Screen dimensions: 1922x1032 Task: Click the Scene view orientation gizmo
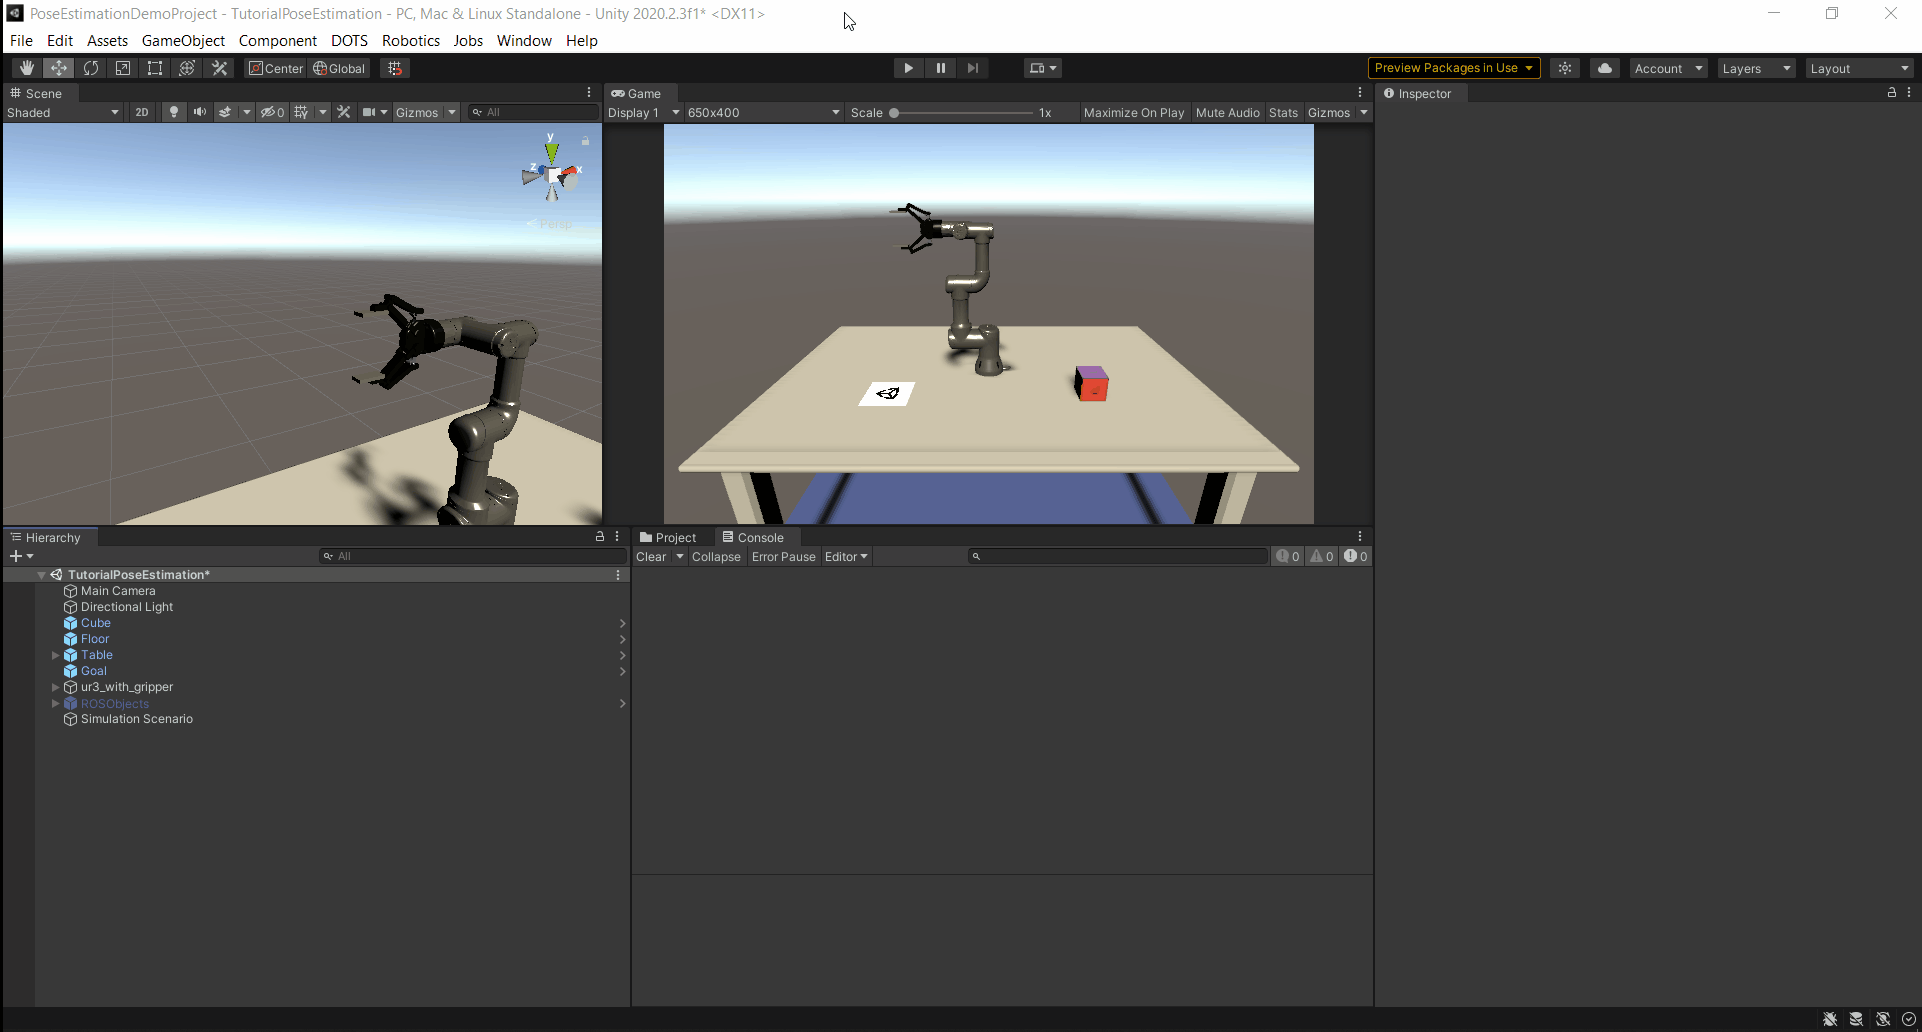[x=552, y=175]
